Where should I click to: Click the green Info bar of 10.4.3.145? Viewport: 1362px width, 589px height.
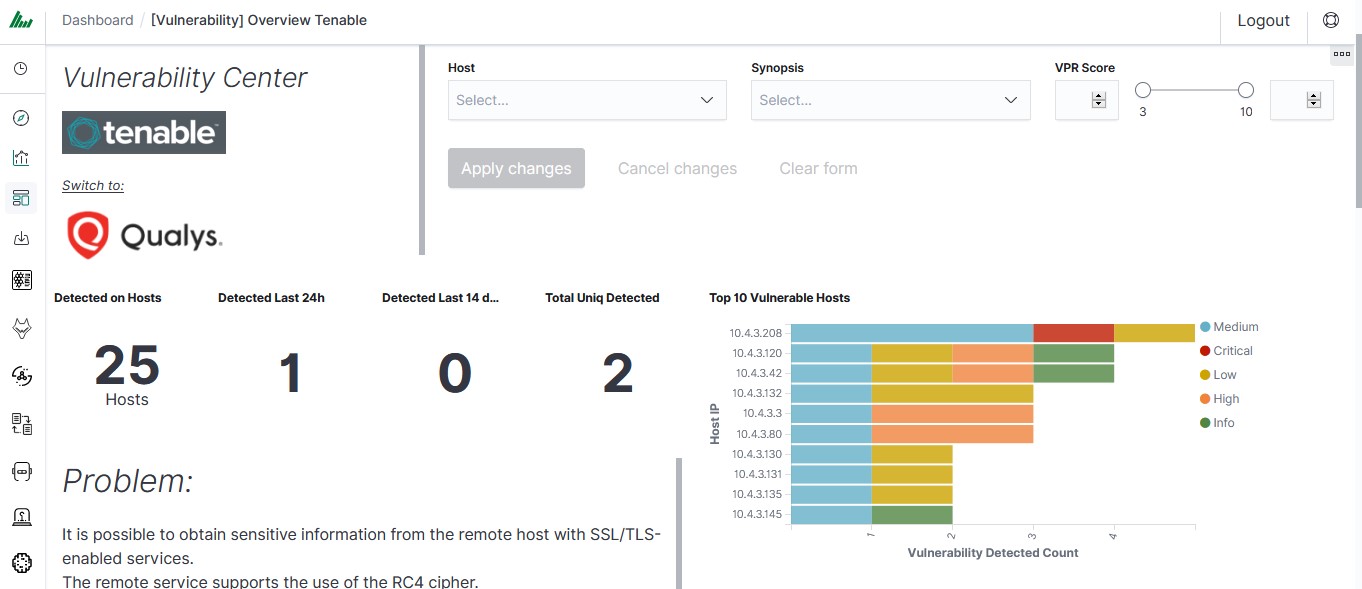coord(912,515)
